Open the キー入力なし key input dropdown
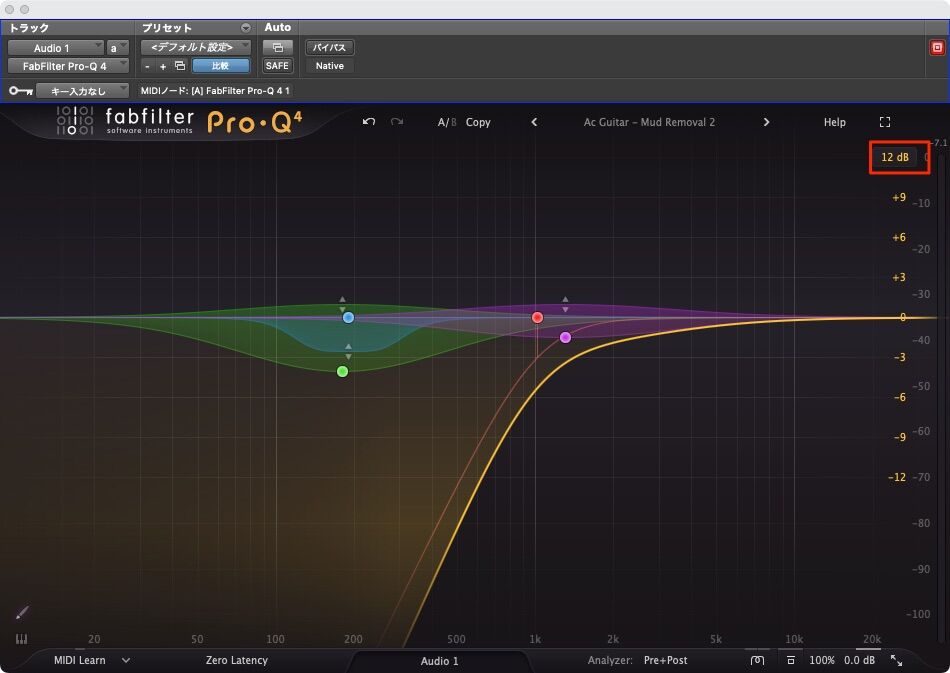The width and height of the screenshot is (950, 673). [82, 91]
